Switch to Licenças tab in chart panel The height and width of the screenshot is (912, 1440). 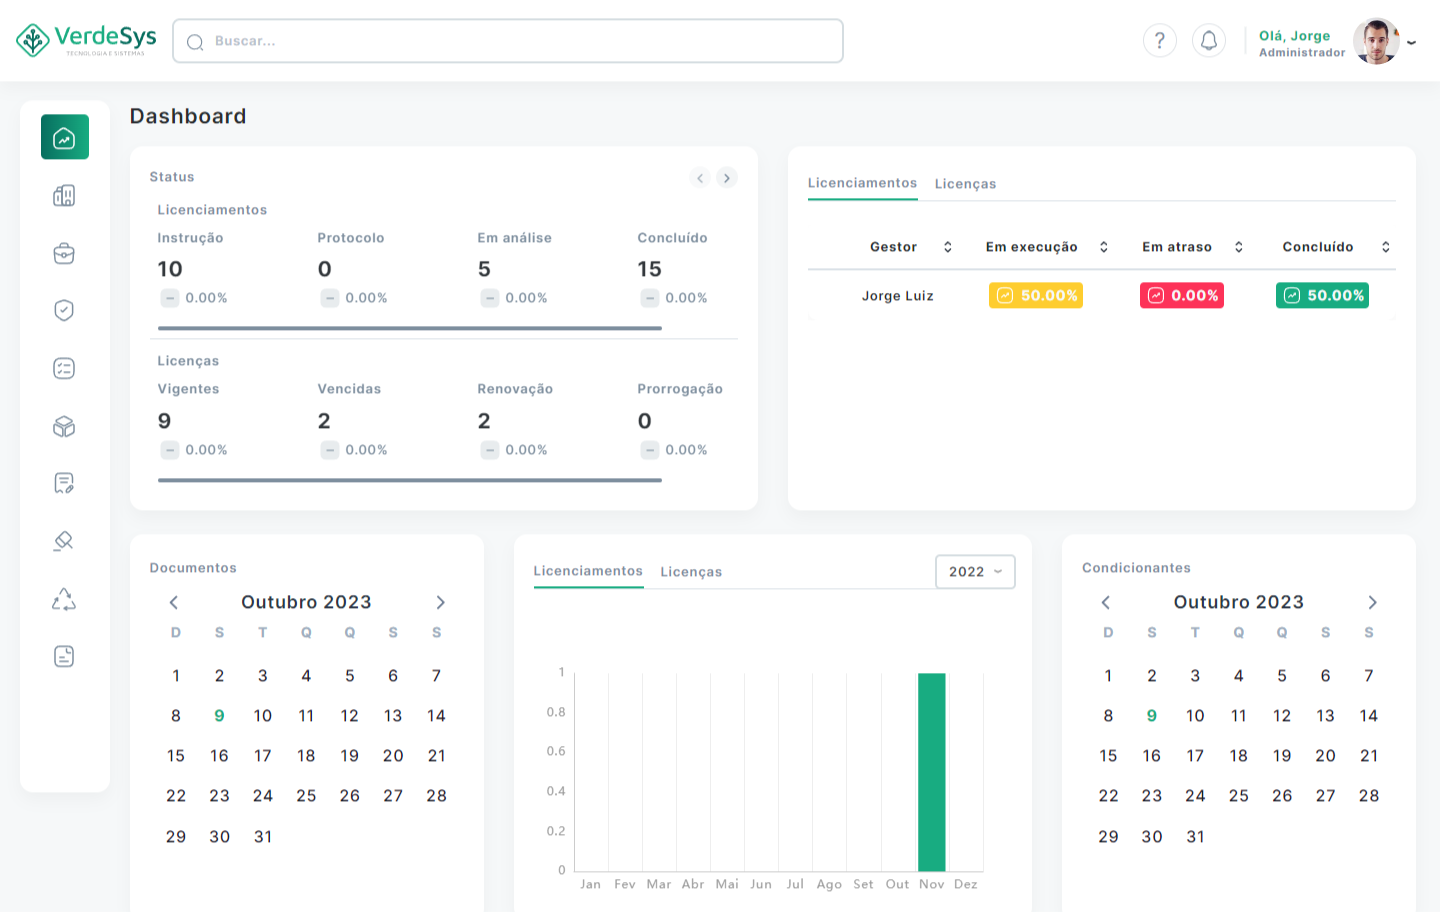(x=690, y=572)
